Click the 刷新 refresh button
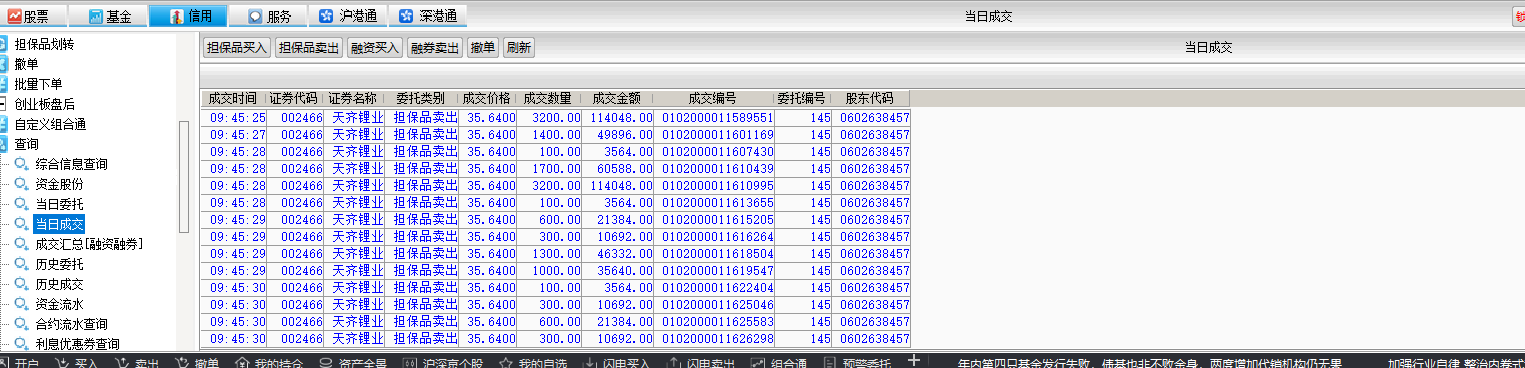 coord(519,47)
